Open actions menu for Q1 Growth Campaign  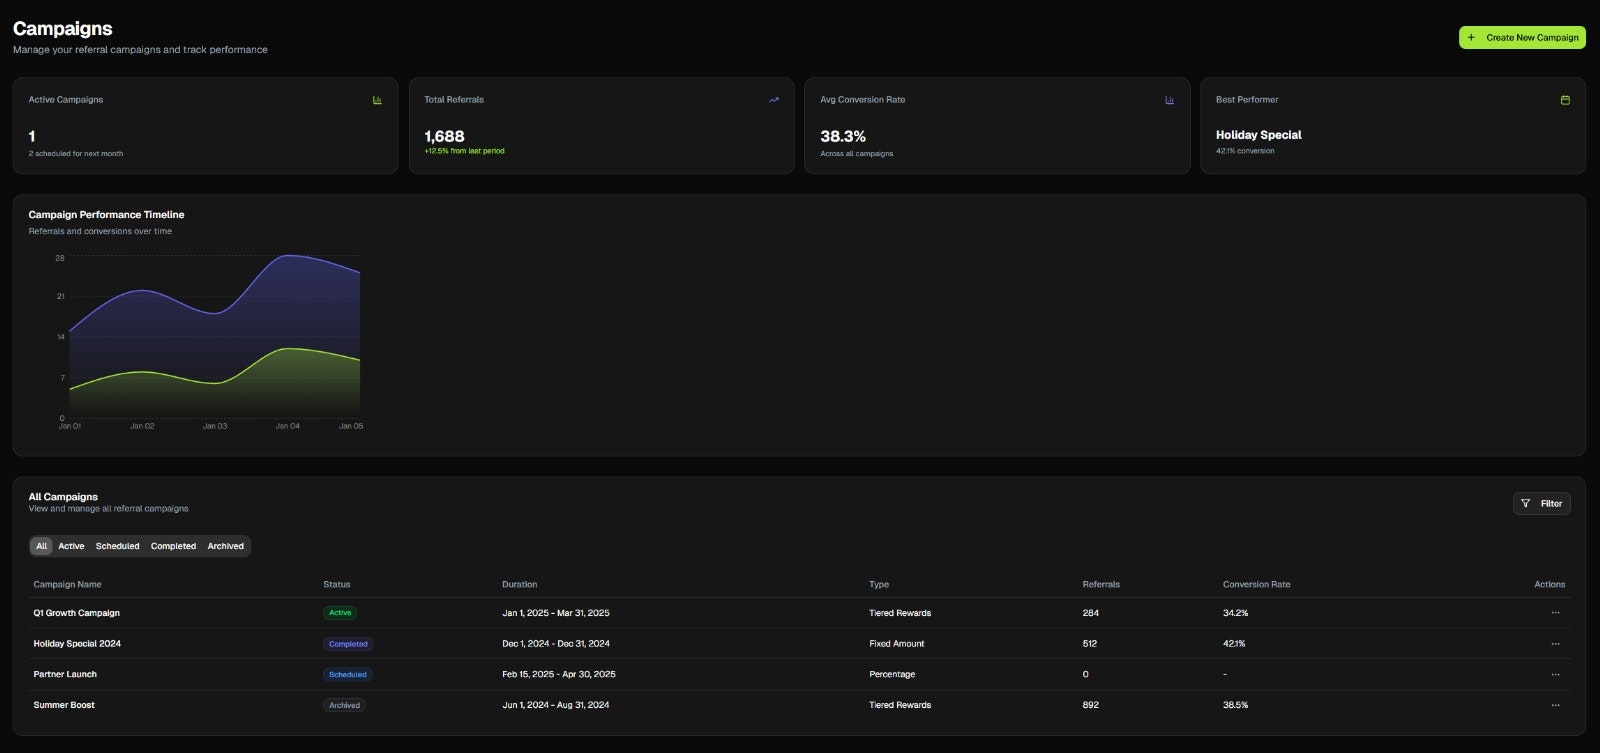(1555, 613)
